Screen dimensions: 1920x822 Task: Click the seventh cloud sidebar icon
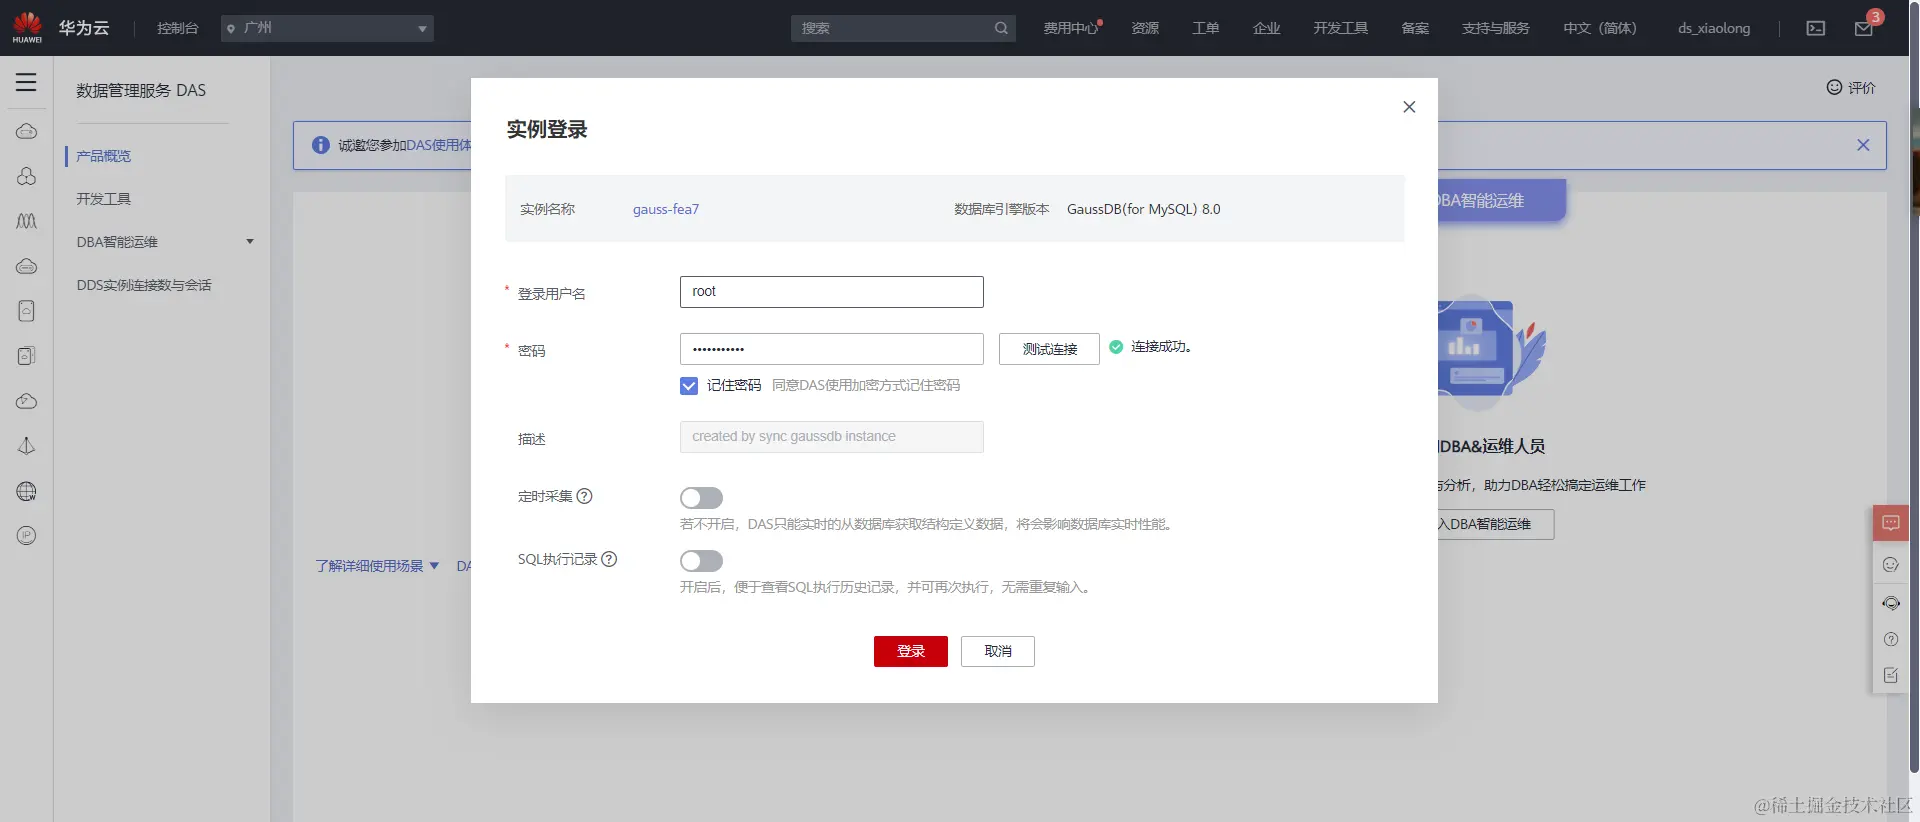point(27,401)
